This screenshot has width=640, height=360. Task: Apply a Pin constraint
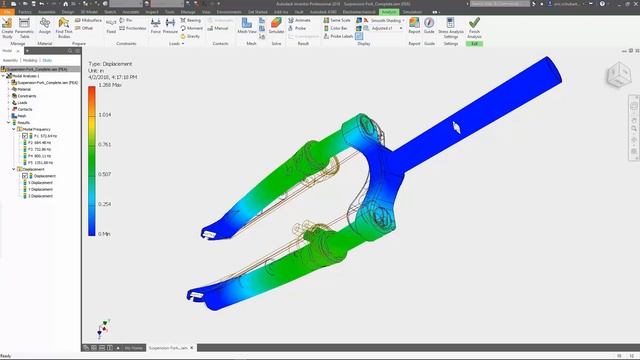tap(126, 20)
